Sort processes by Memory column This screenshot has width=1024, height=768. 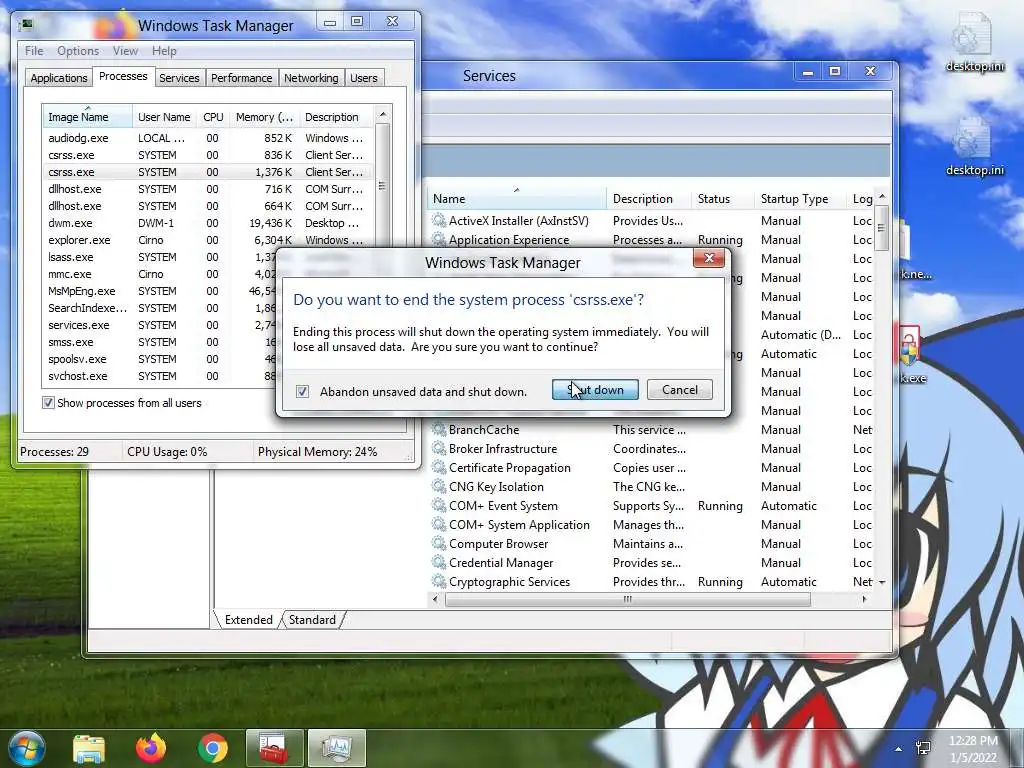point(264,116)
